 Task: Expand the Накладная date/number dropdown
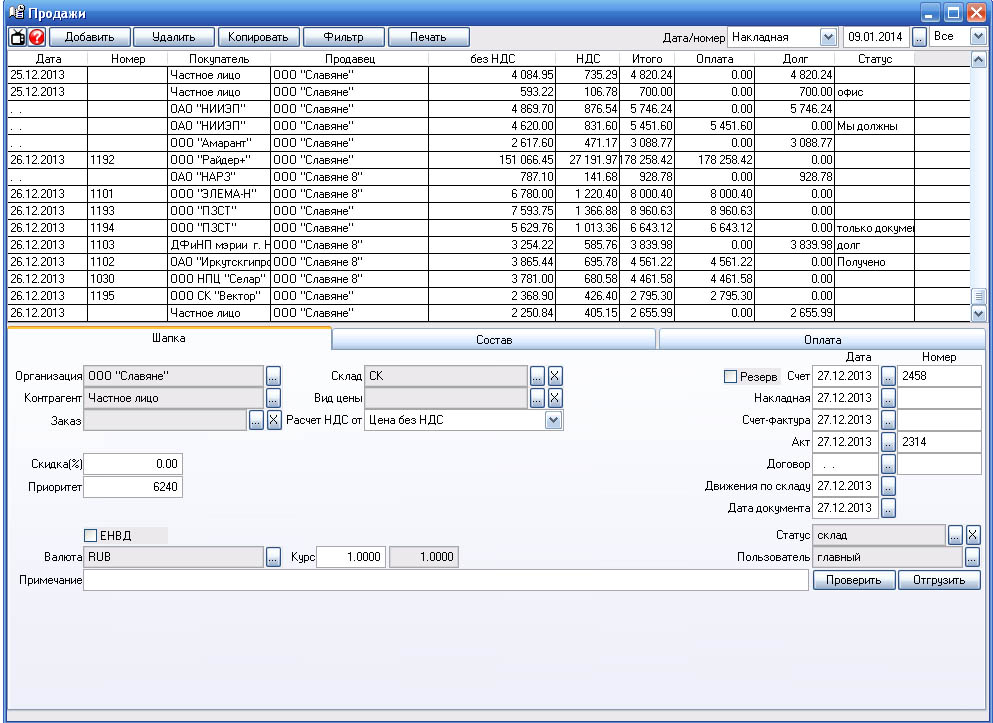(827, 37)
